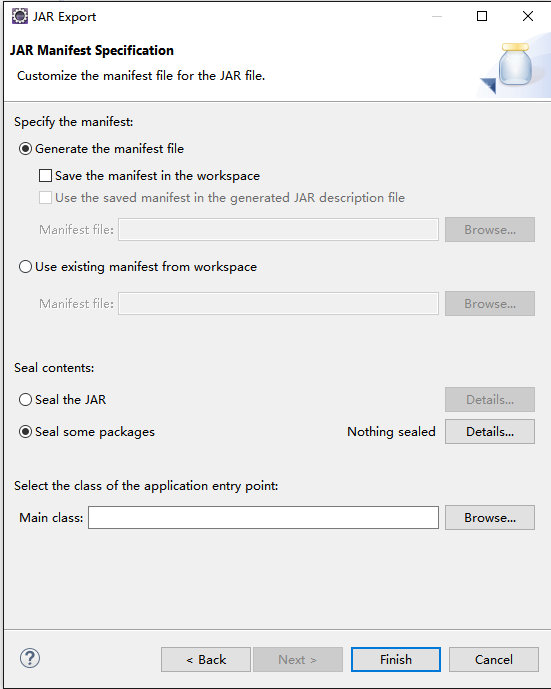This screenshot has width=551, height=689.
Task: Click the JAR Manifest Specification heading
Action: point(92,51)
